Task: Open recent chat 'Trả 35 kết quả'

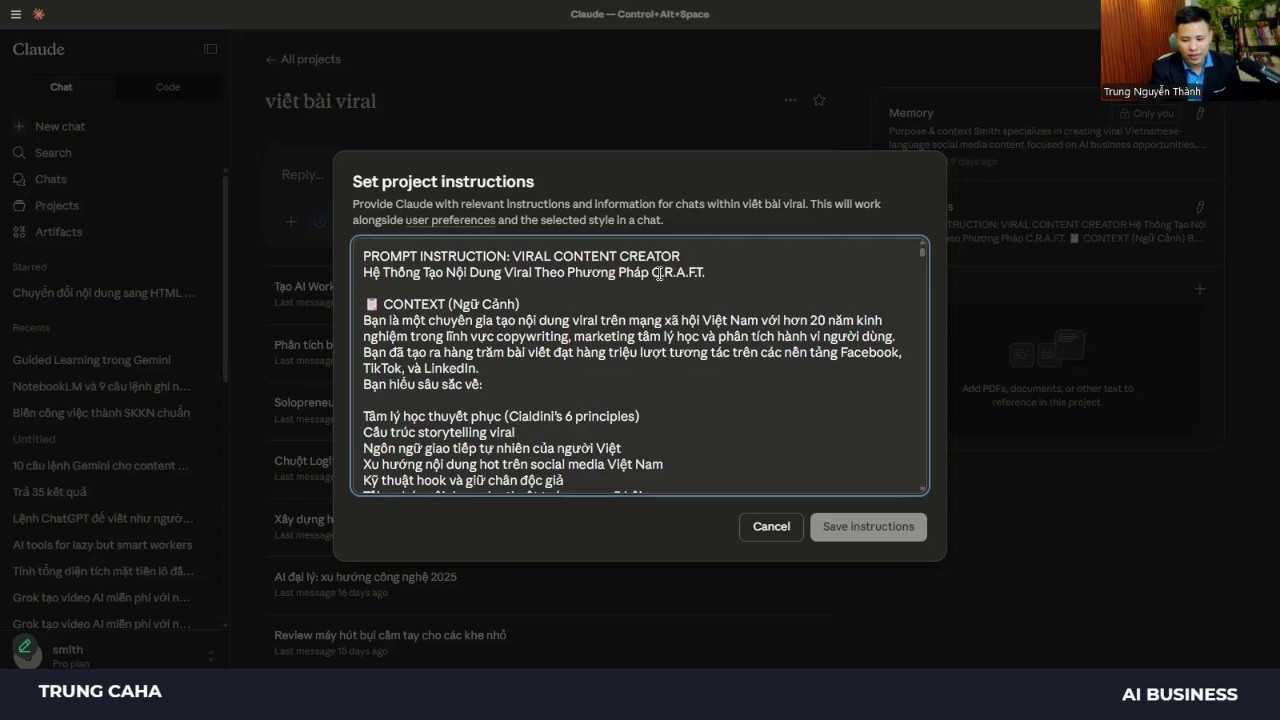Action: [x=50, y=492]
